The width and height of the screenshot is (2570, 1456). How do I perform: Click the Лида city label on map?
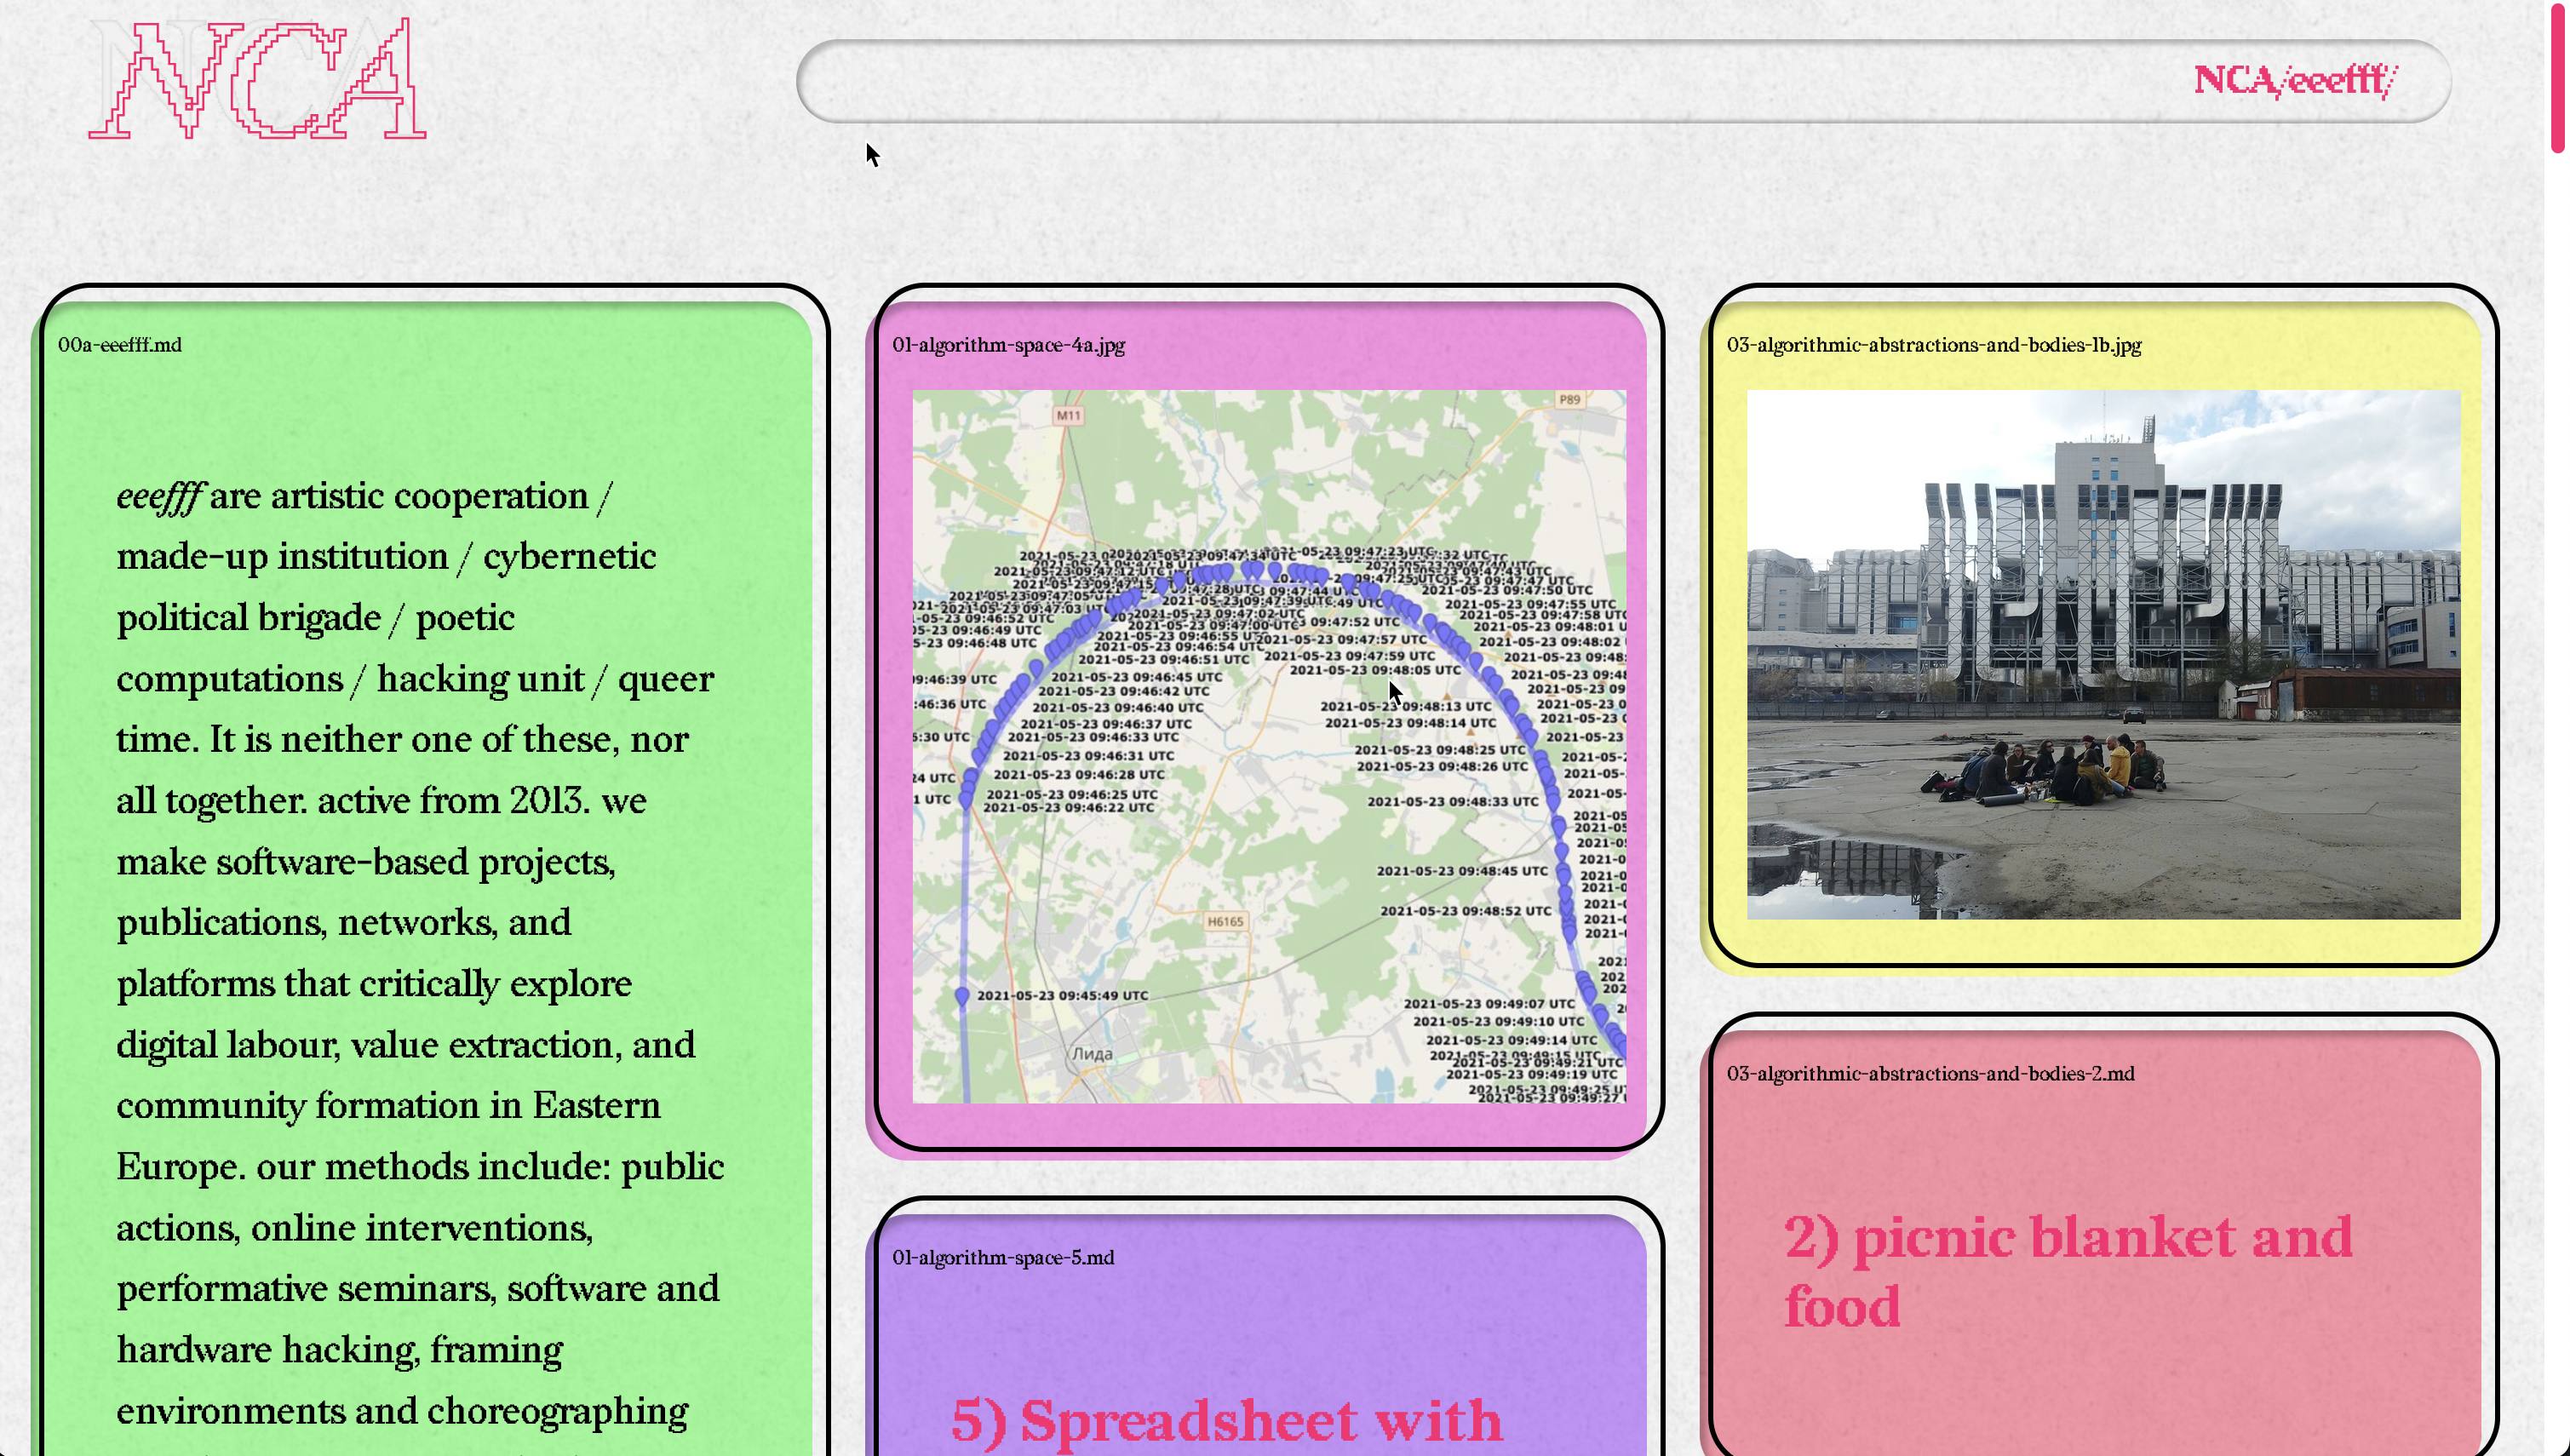coord(1092,1053)
